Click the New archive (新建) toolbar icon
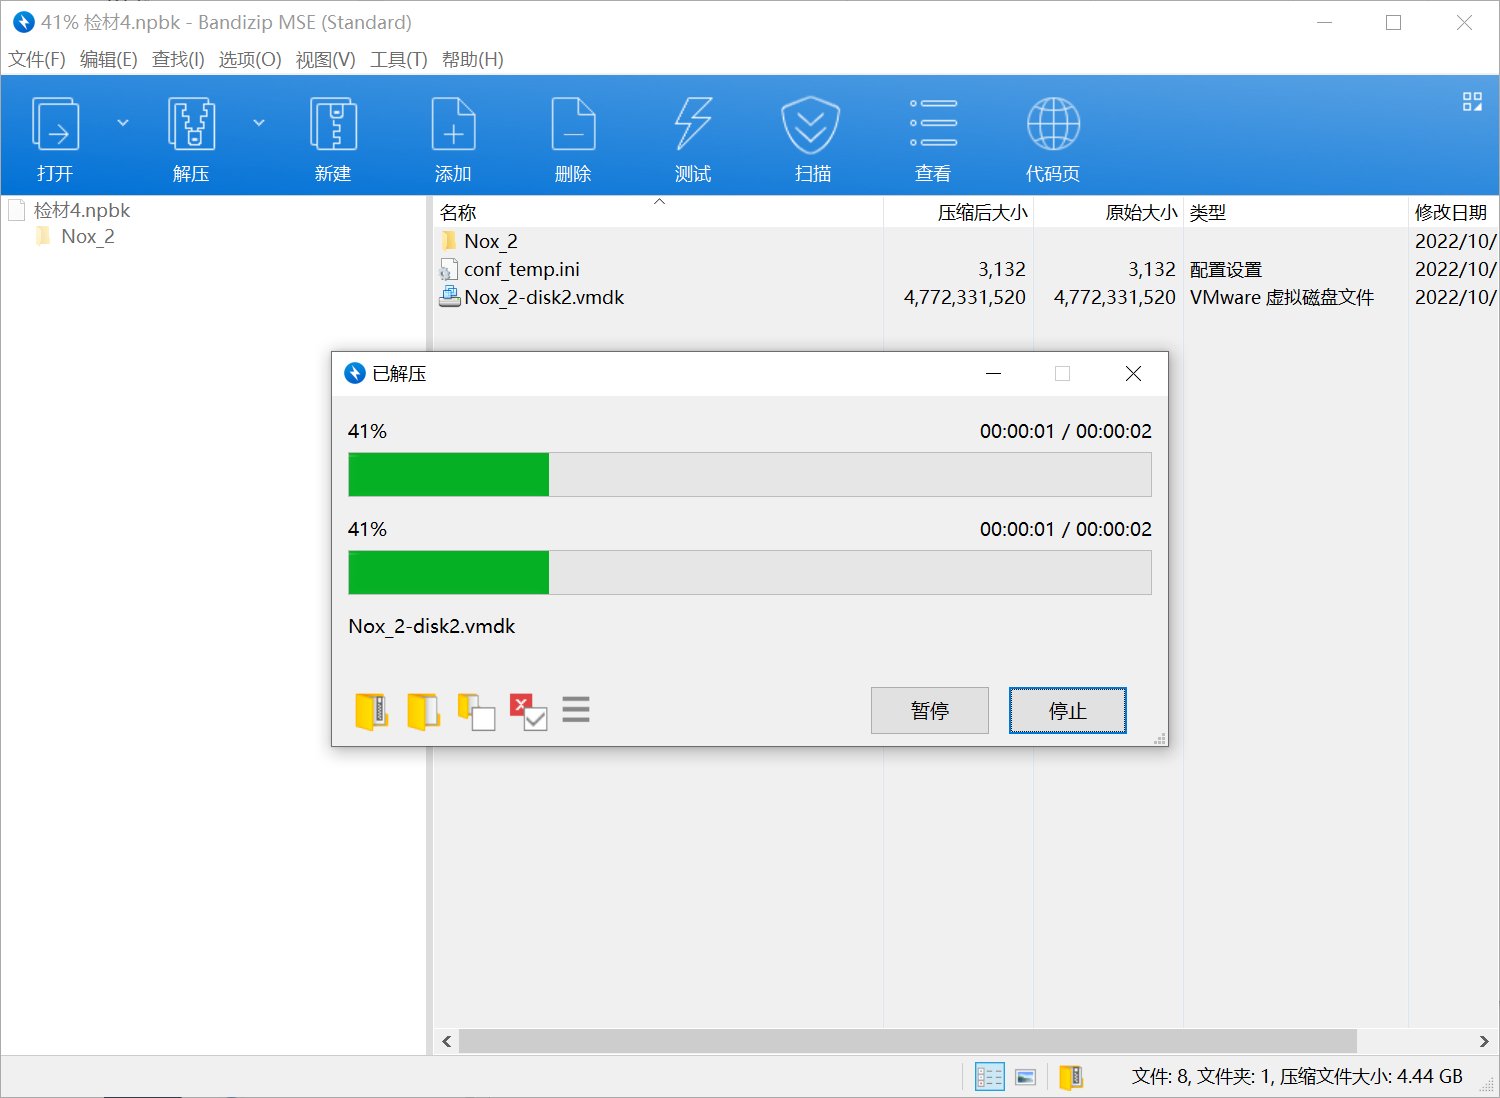This screenshot has width=1500, height=1098. click(x=333, y=124)
